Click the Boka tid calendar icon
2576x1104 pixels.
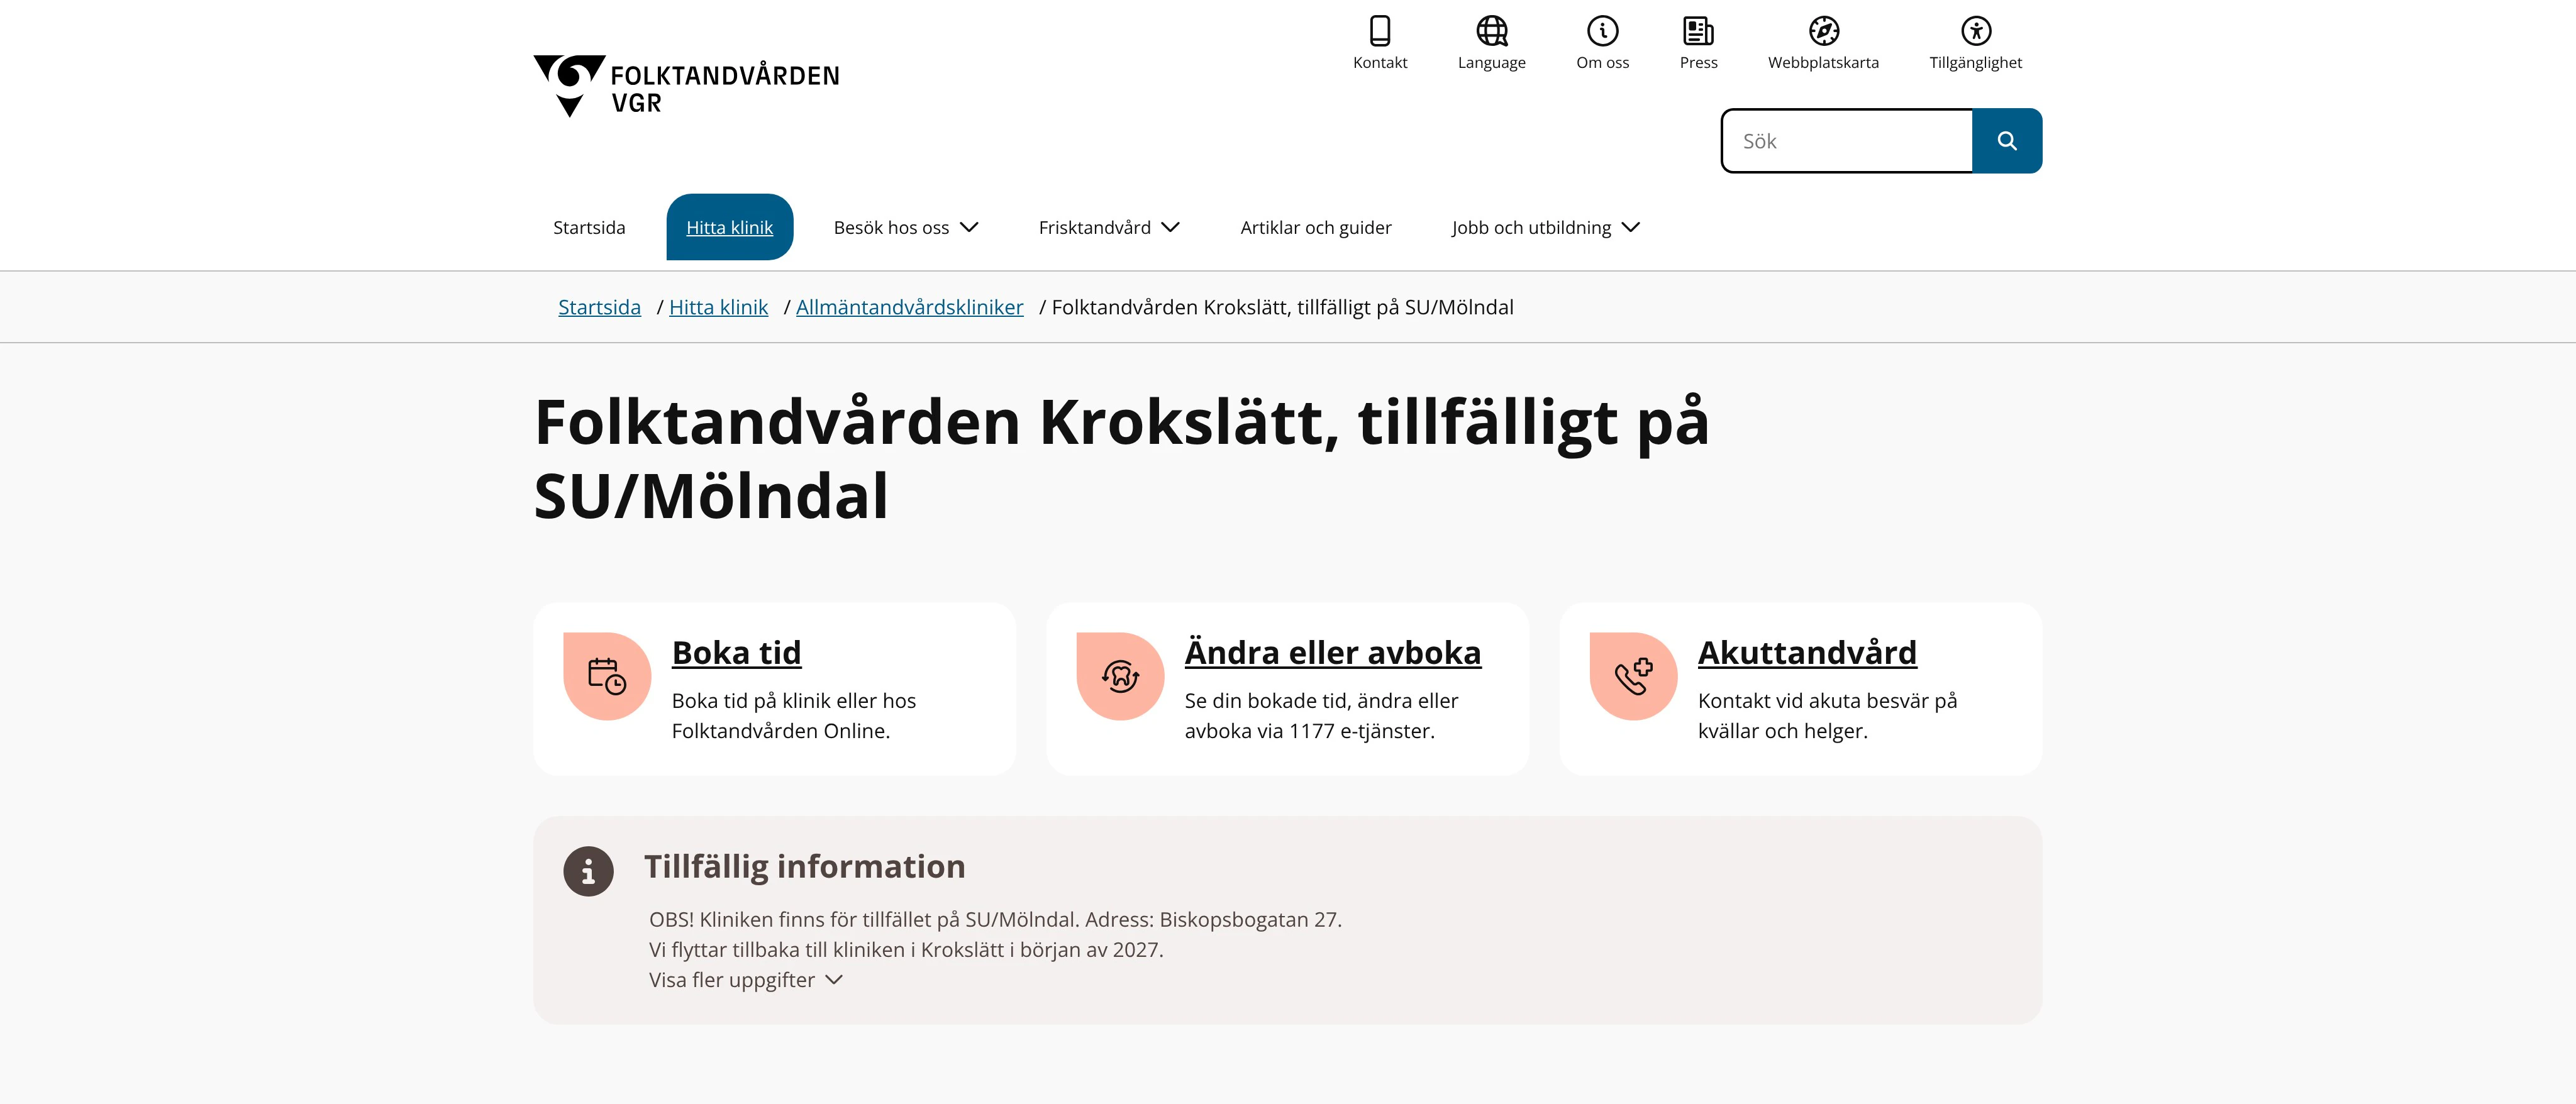(x=607, y=676)
